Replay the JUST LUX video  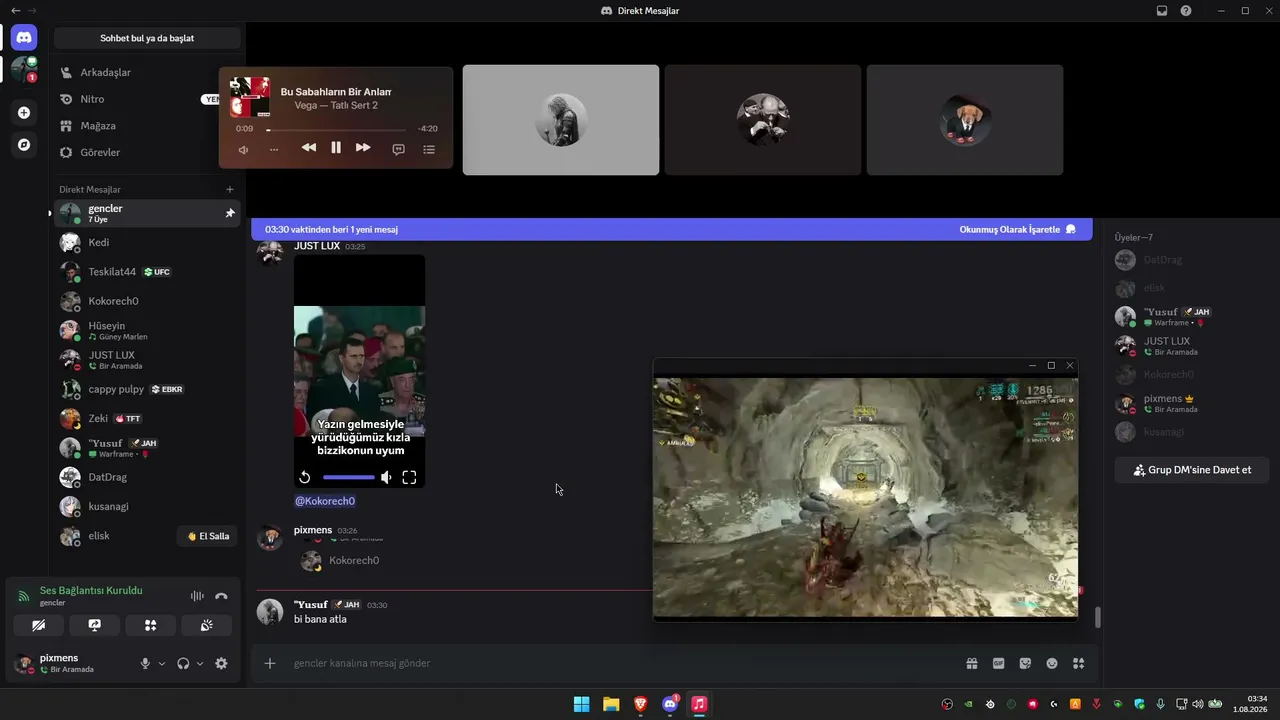pyautogui.click(x=305, y=478)
